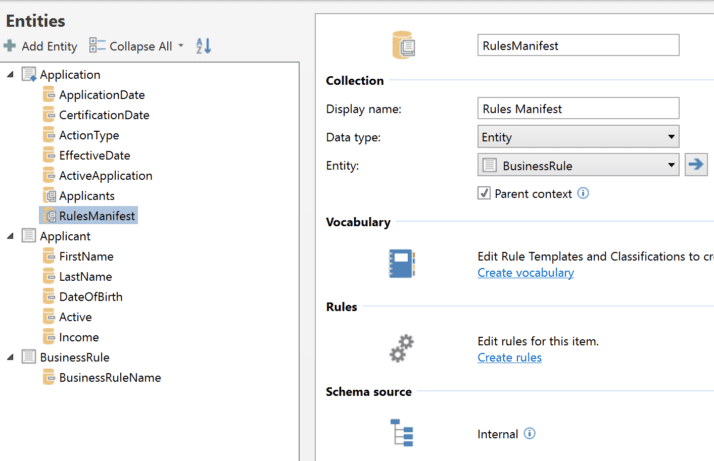
Task: Collapse the Applicant entity node
Action: pyautogui.click(x=10, y=236)
